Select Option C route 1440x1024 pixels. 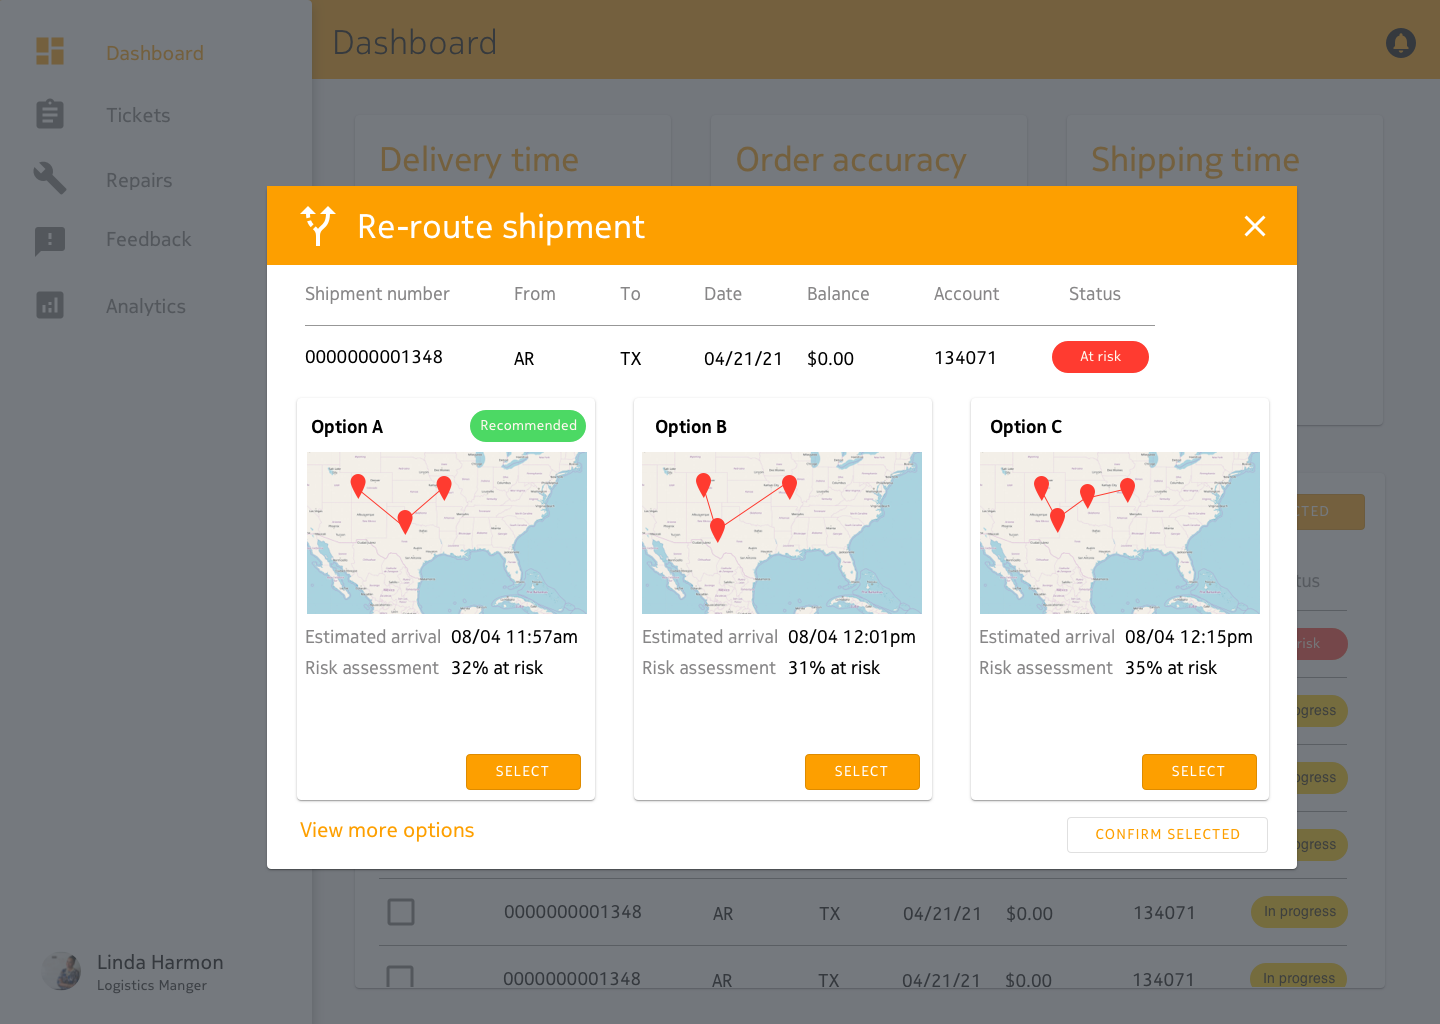coord(1199,772)
